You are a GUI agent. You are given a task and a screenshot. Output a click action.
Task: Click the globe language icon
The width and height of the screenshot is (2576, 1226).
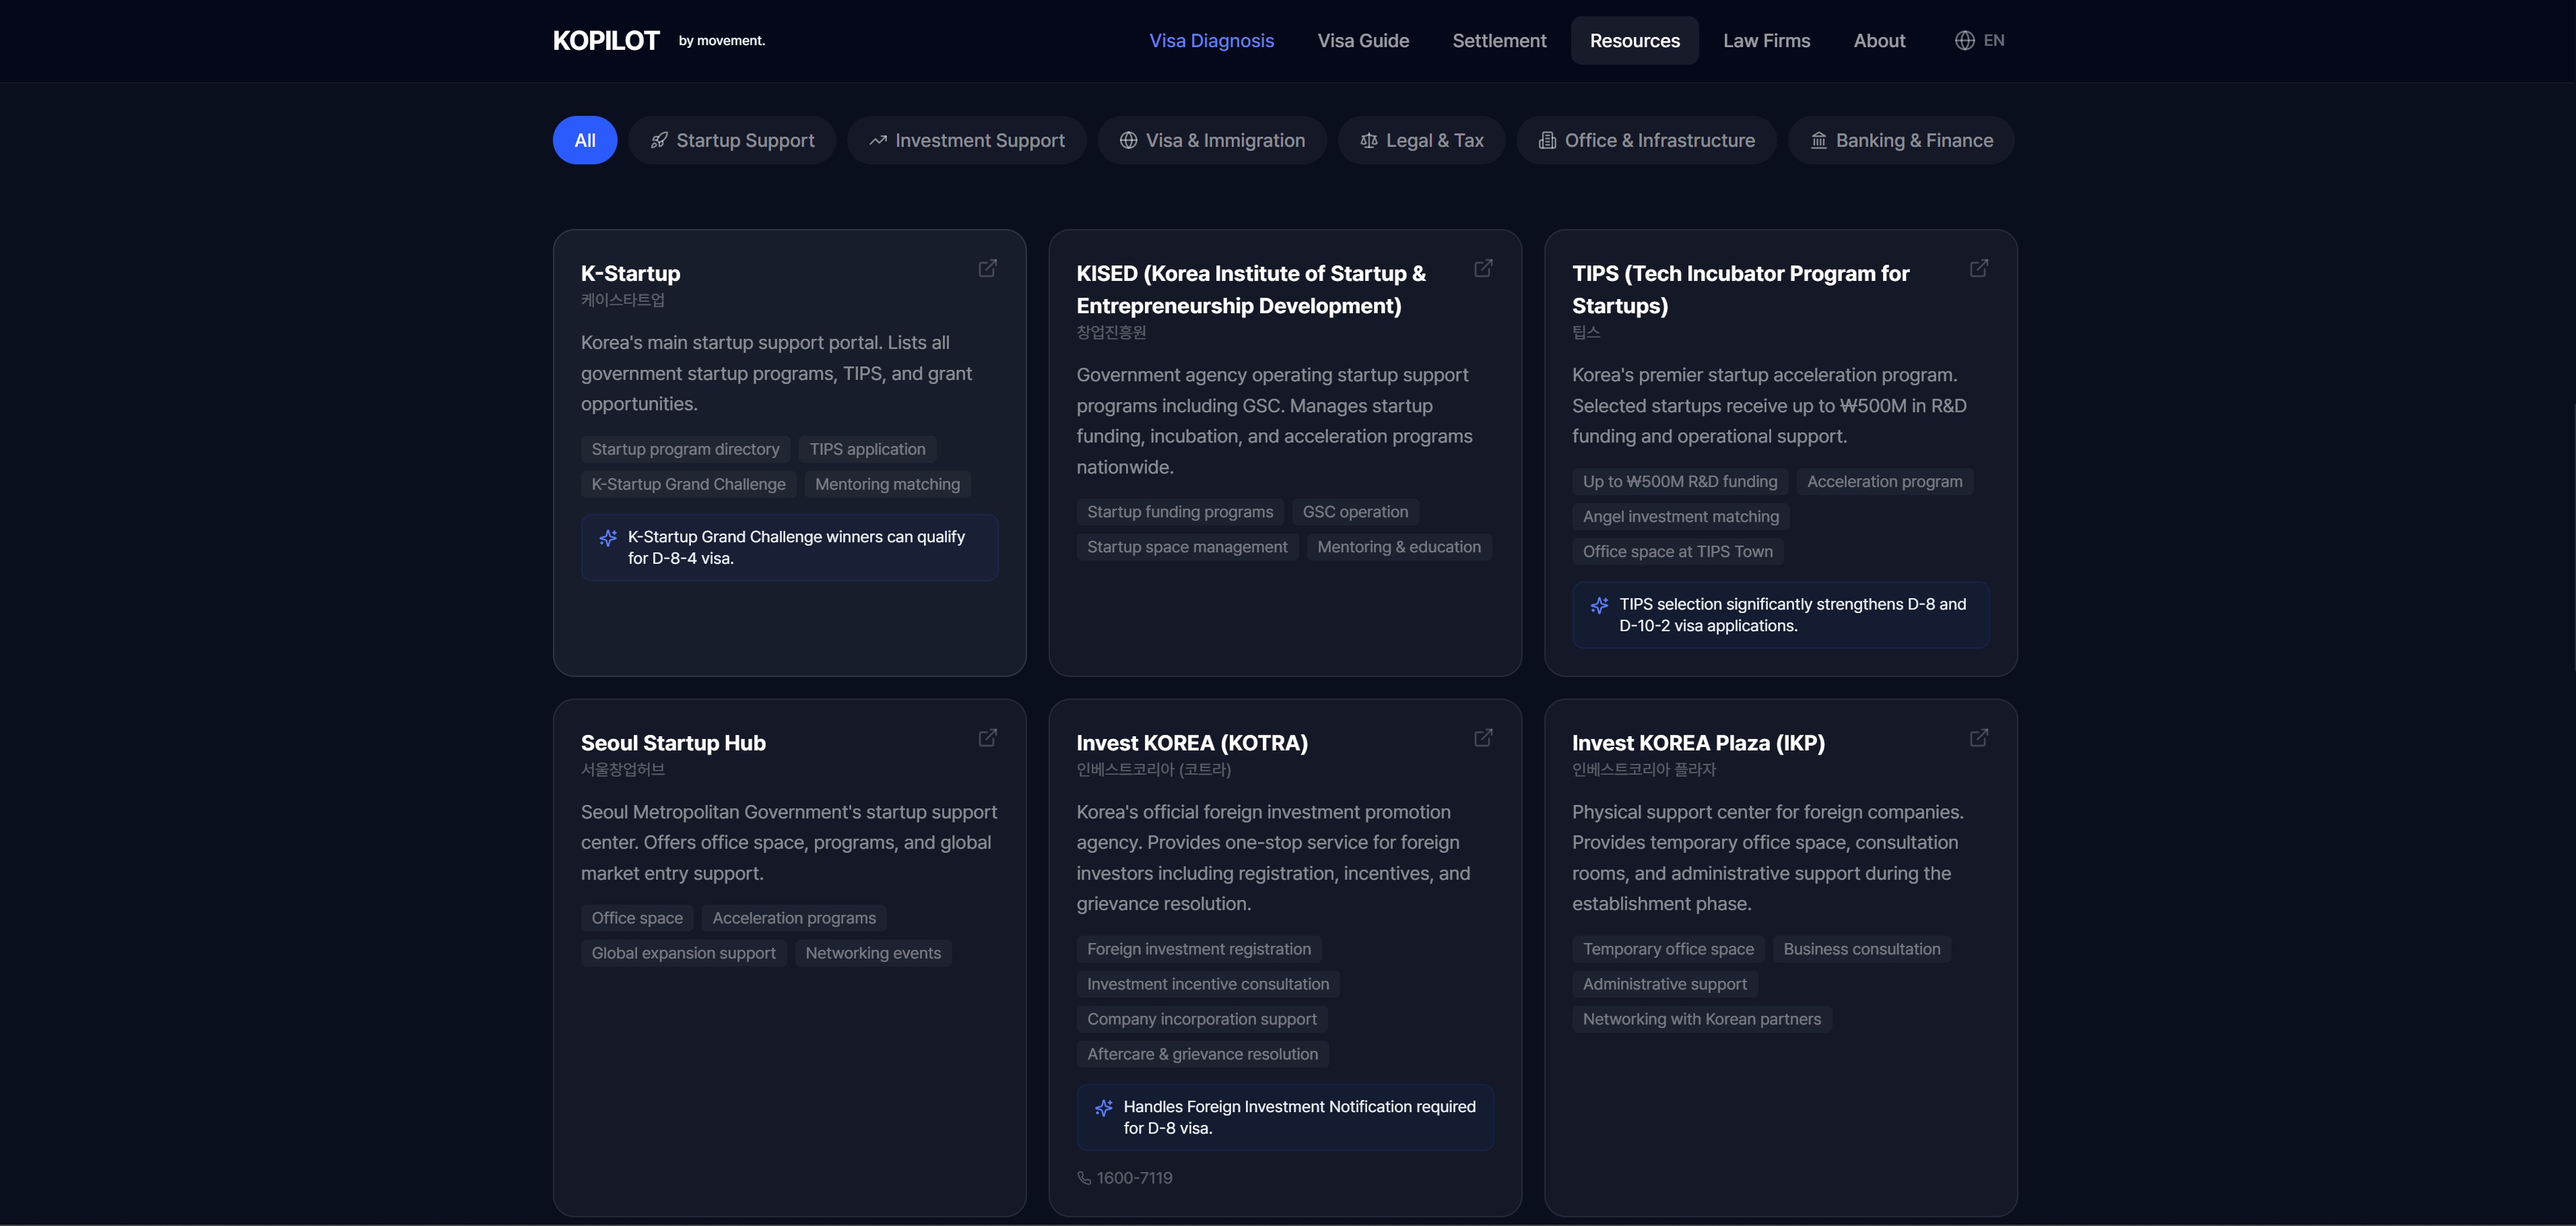coord(1964,41)
